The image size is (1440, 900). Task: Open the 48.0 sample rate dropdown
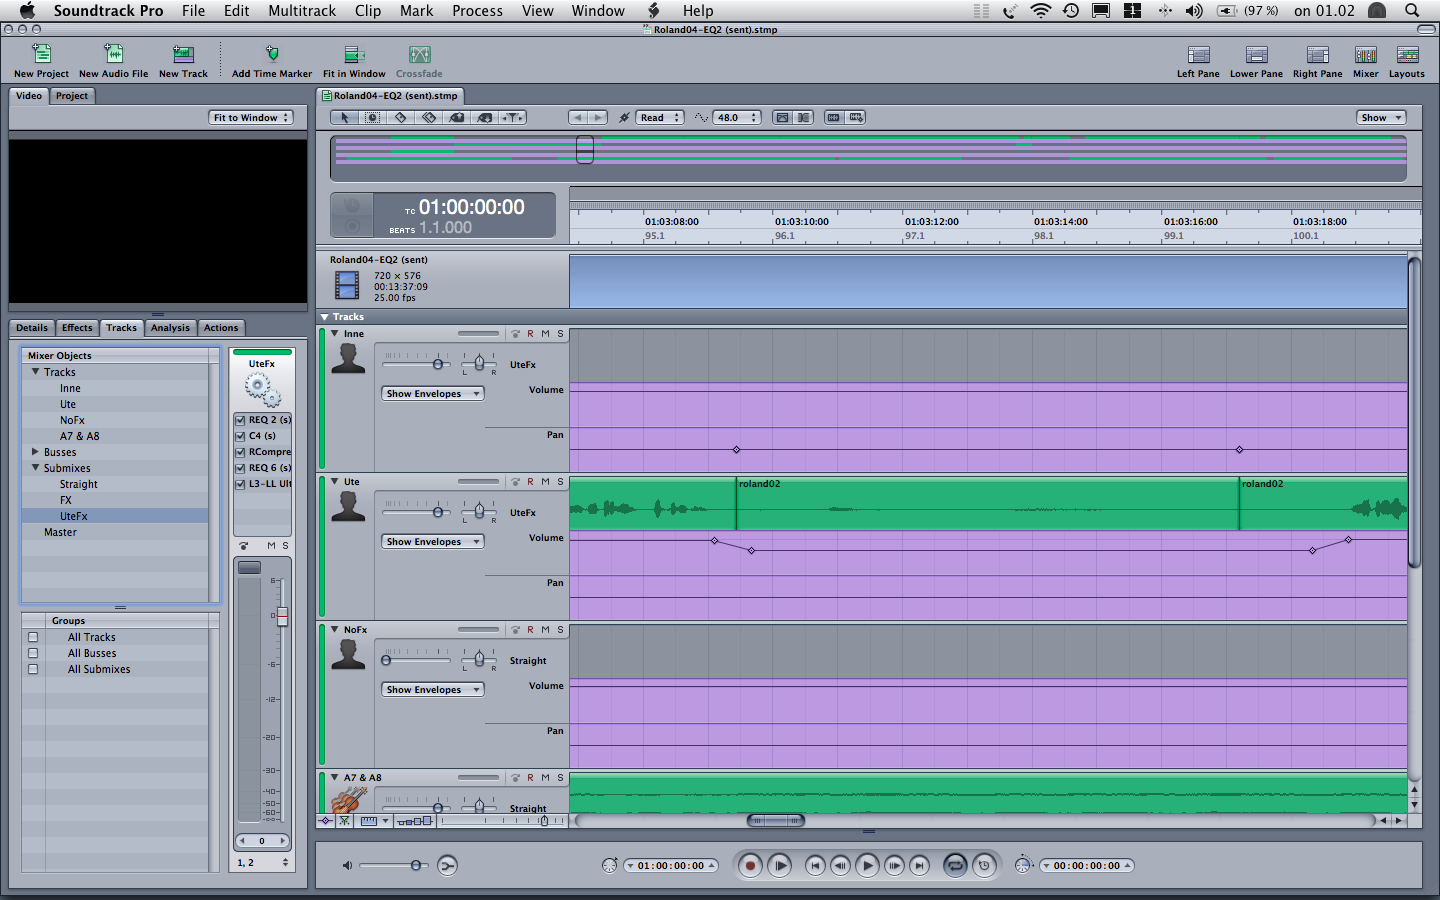(737, 117)
